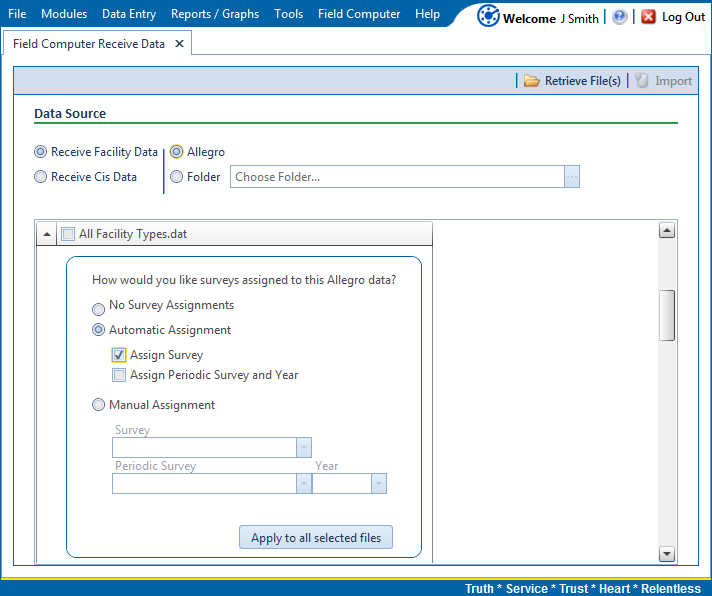Select the Allegro data source option
Viewport: 712px width, 596px height.
[x=176, y=152]
